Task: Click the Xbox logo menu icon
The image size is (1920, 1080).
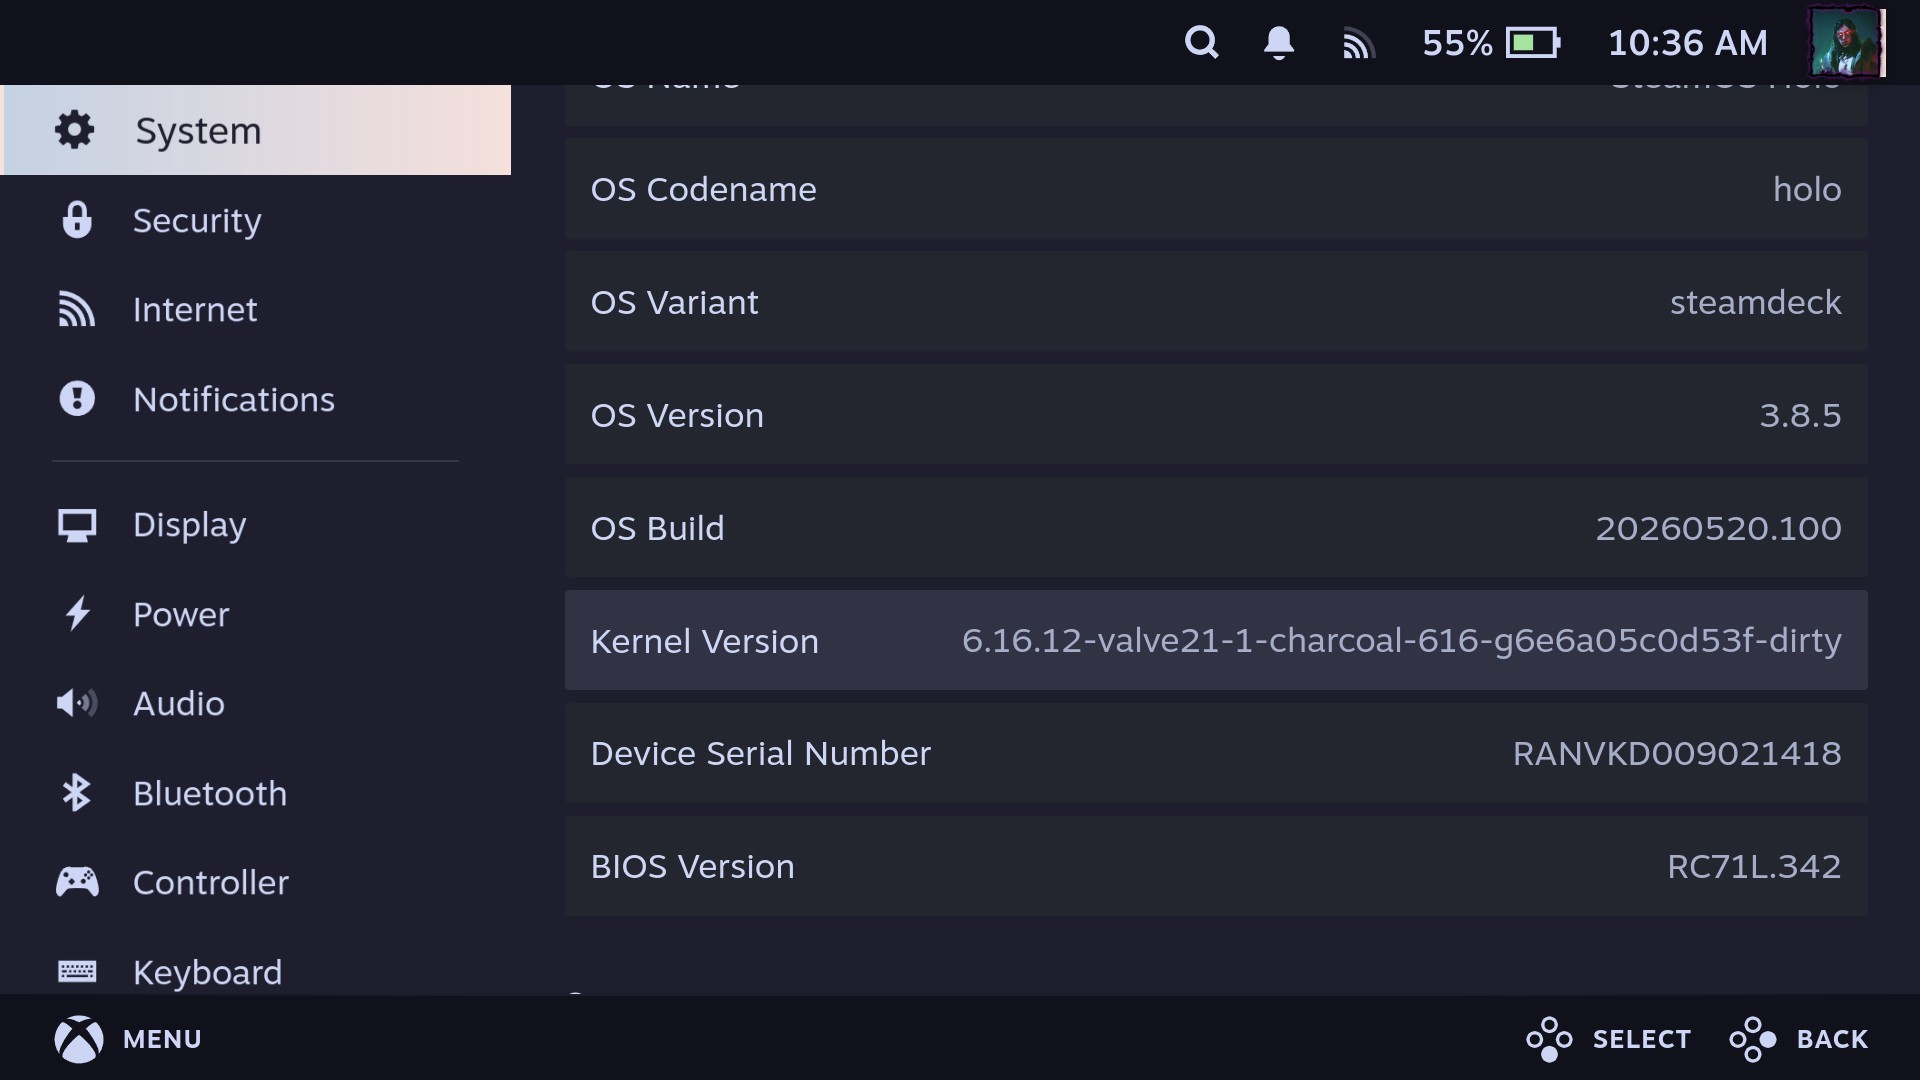Action: [x=79, y=1039]
